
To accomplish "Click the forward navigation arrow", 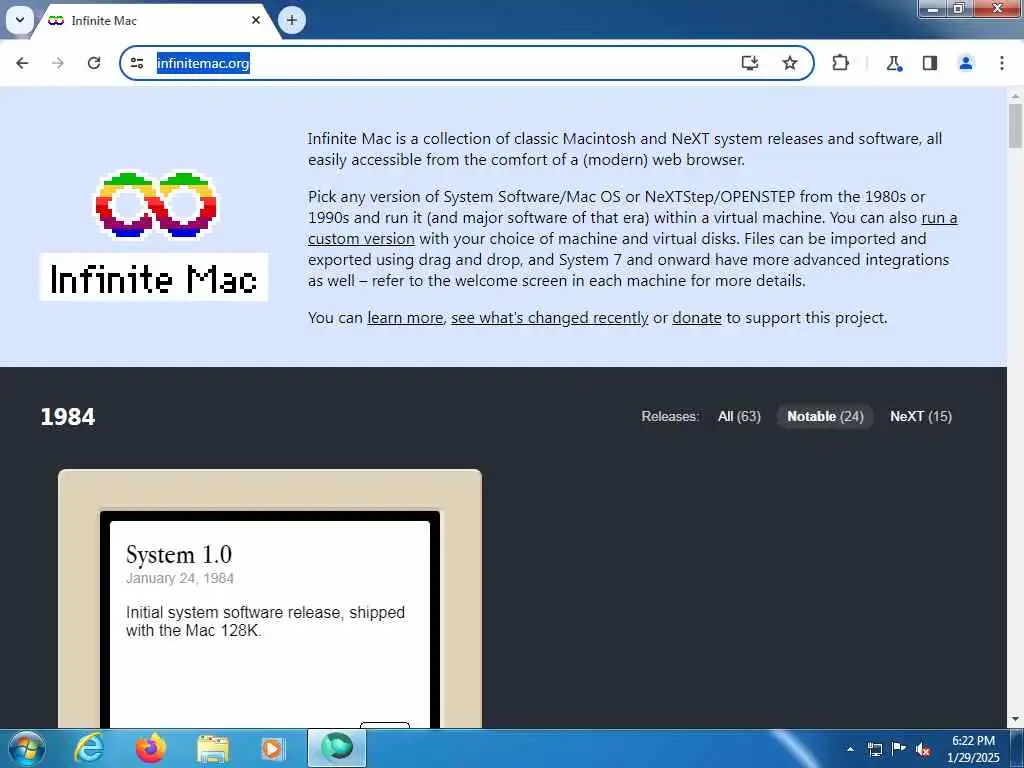I will [58, 63].
